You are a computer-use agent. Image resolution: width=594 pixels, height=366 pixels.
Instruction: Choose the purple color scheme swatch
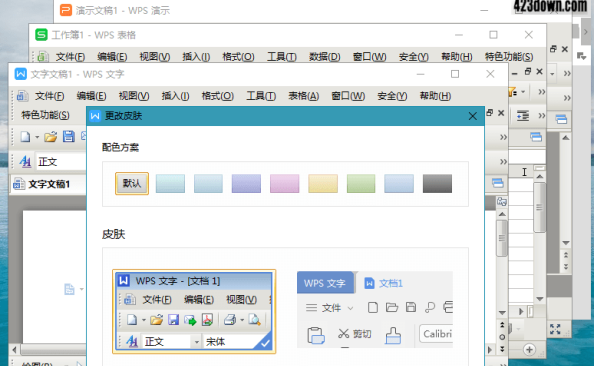(246, 184)
